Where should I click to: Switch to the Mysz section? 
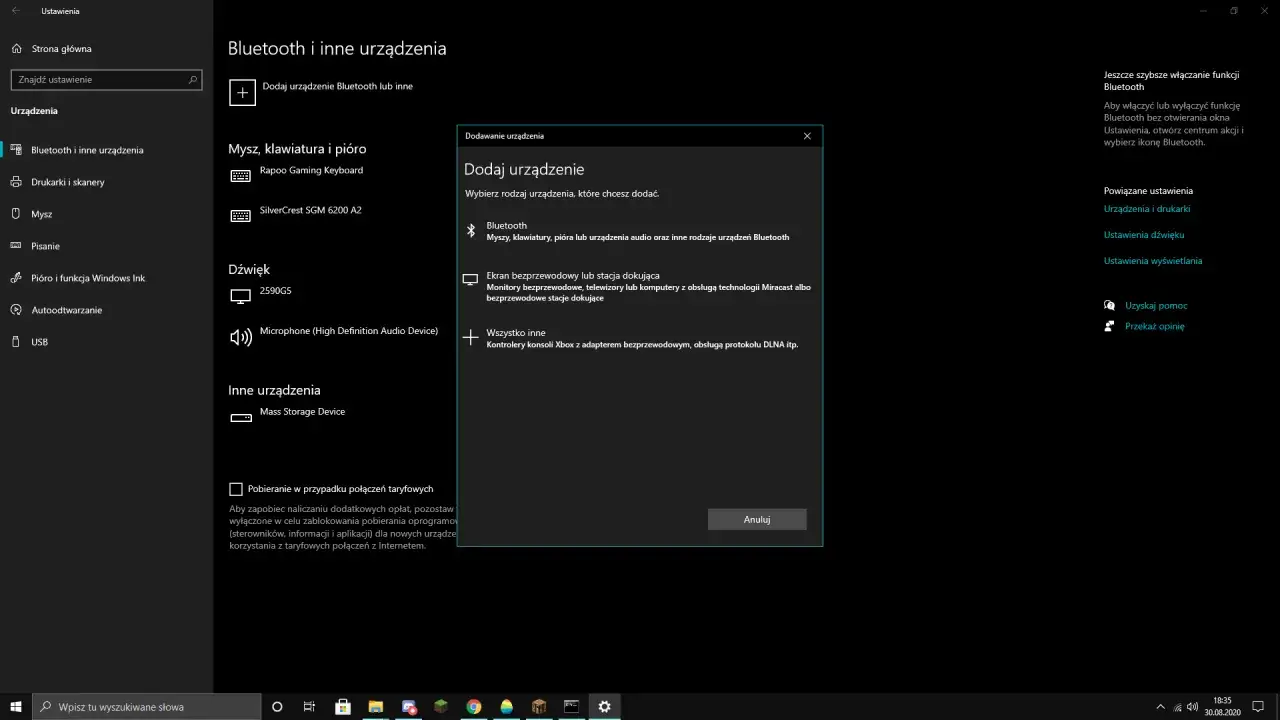pyautogui.click(x=42, y=213)
